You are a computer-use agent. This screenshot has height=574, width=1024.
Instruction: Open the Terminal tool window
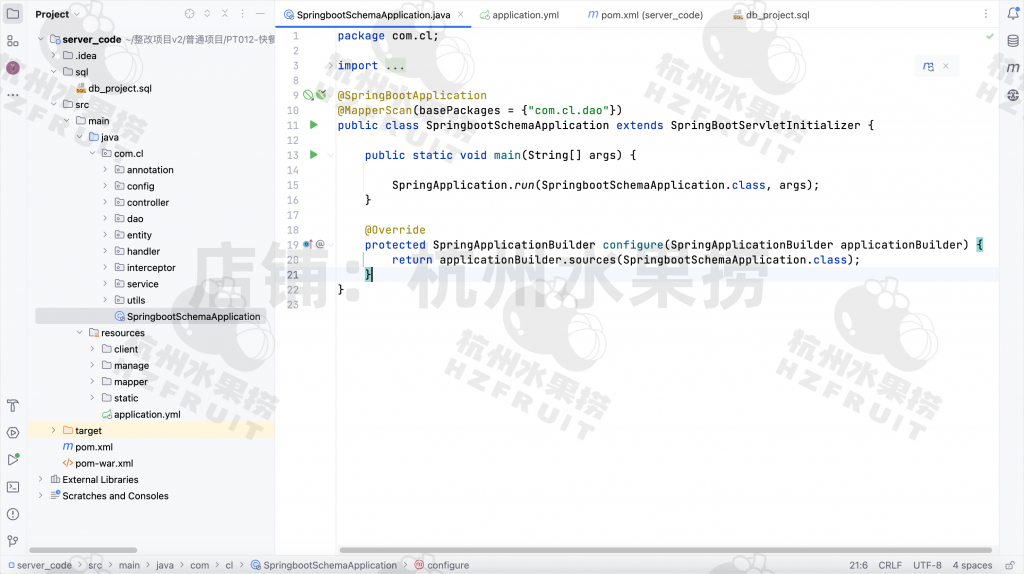pyautogui.click(x=13, y=487)
